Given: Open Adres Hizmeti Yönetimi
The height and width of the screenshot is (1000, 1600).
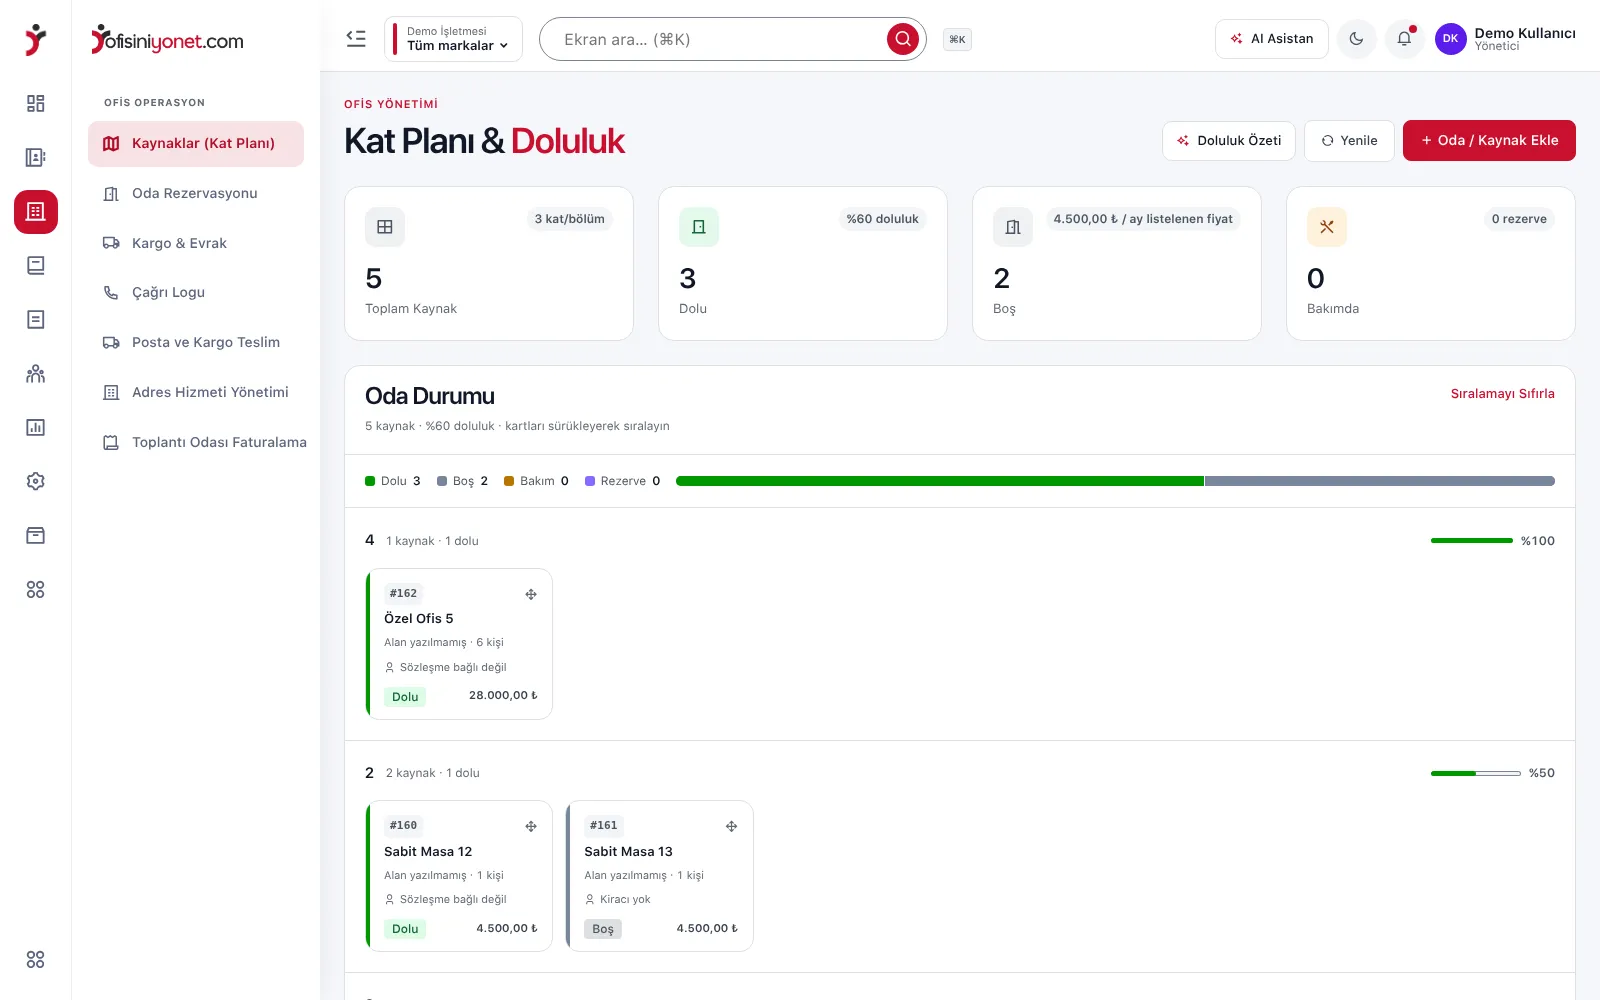Looking at the screenshot, I should (x=196, y=393).
